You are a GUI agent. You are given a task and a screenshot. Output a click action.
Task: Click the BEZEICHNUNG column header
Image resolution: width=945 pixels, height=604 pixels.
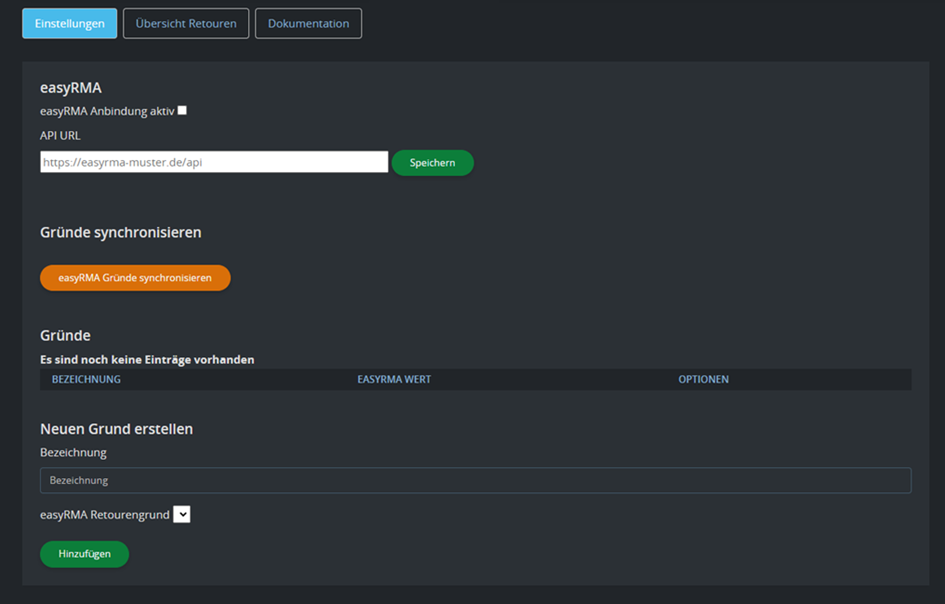click(x=86, y=379)
